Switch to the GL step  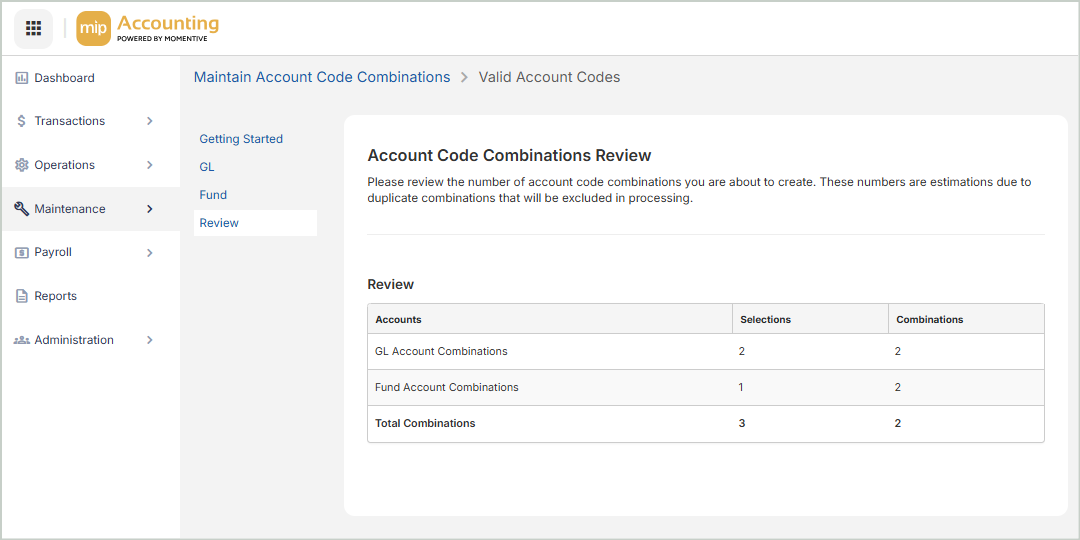(207, 167)
